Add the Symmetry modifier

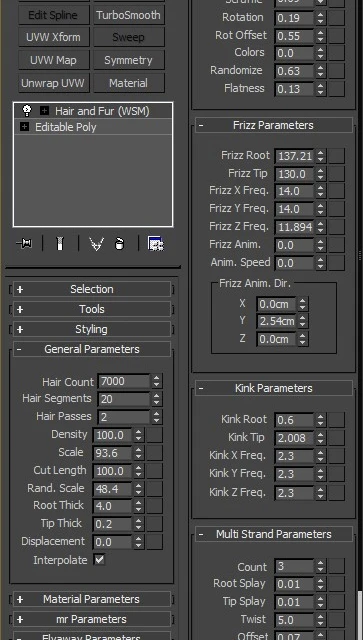(129, 60)
